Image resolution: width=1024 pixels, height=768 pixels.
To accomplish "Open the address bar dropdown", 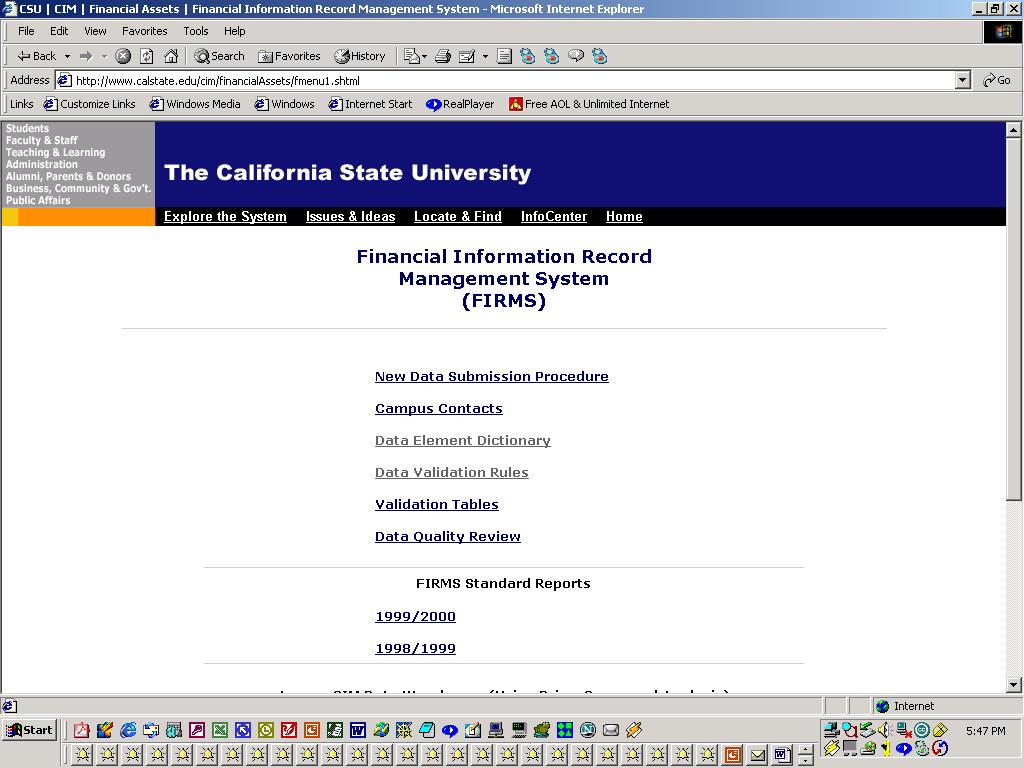I will pos(962,80).
